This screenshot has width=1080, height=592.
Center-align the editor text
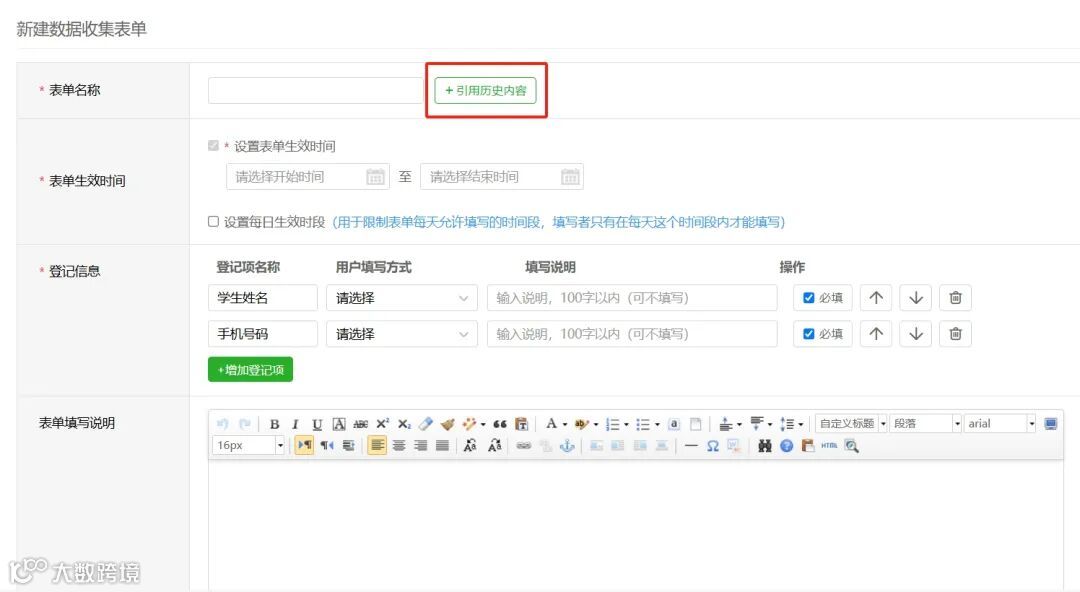pos(399,446)
